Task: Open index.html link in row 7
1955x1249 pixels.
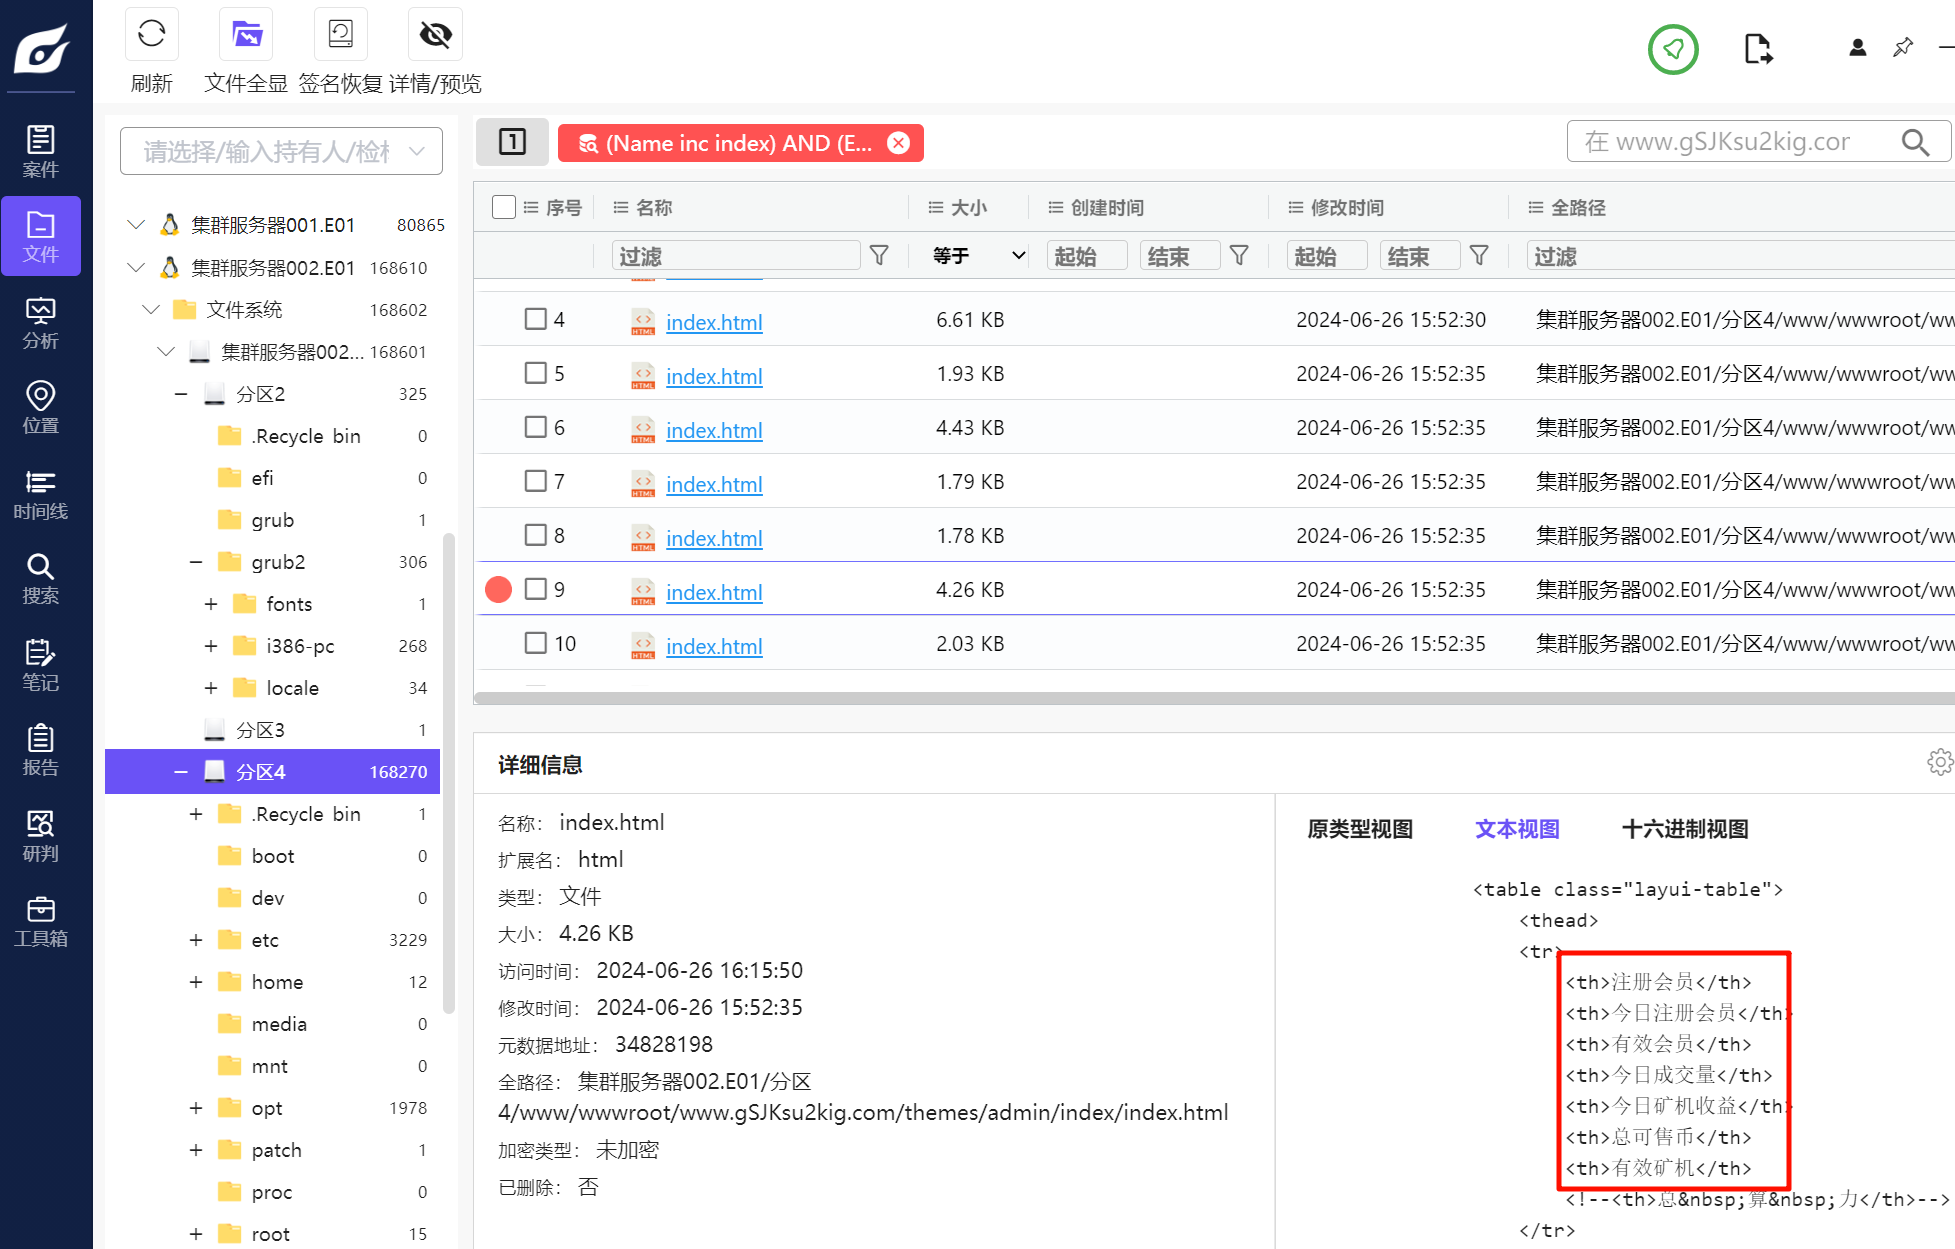Action: click(714, 484)
